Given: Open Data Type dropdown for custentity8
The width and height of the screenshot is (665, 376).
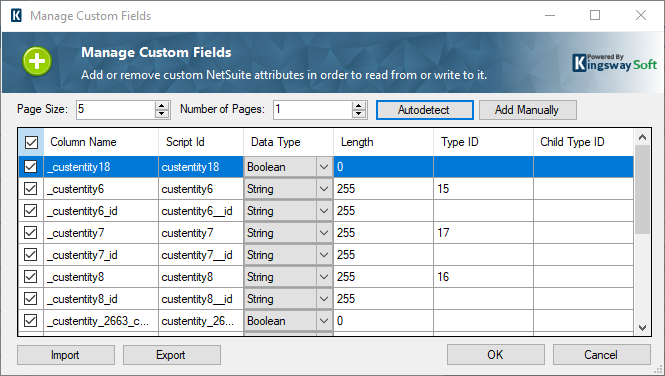Looking at the screenshot, I should 324,277.
